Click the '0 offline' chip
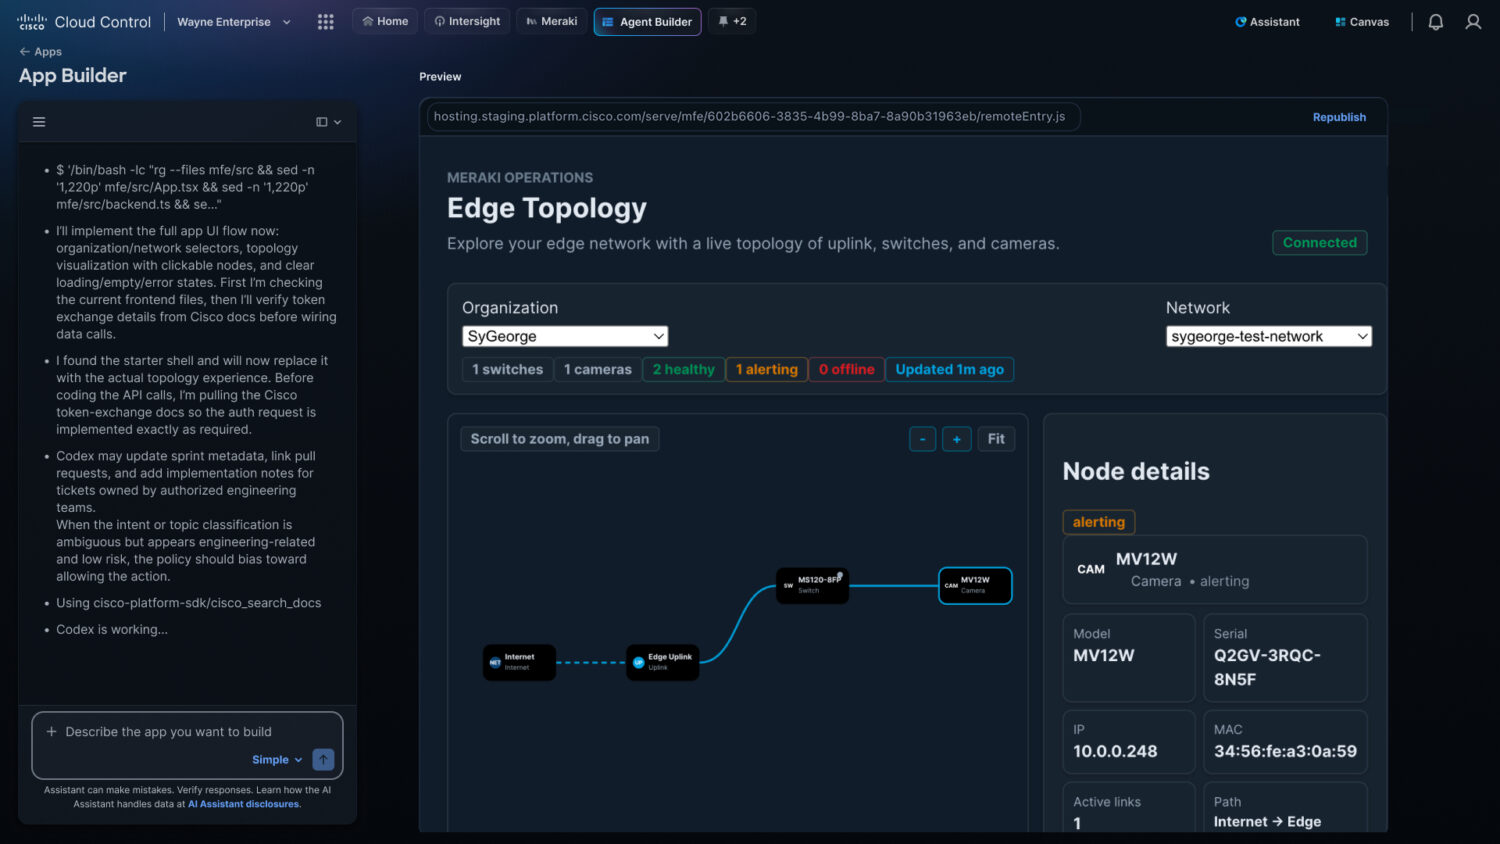The width and height of the screenshot is (1500, 844). (x=847, y=370)
